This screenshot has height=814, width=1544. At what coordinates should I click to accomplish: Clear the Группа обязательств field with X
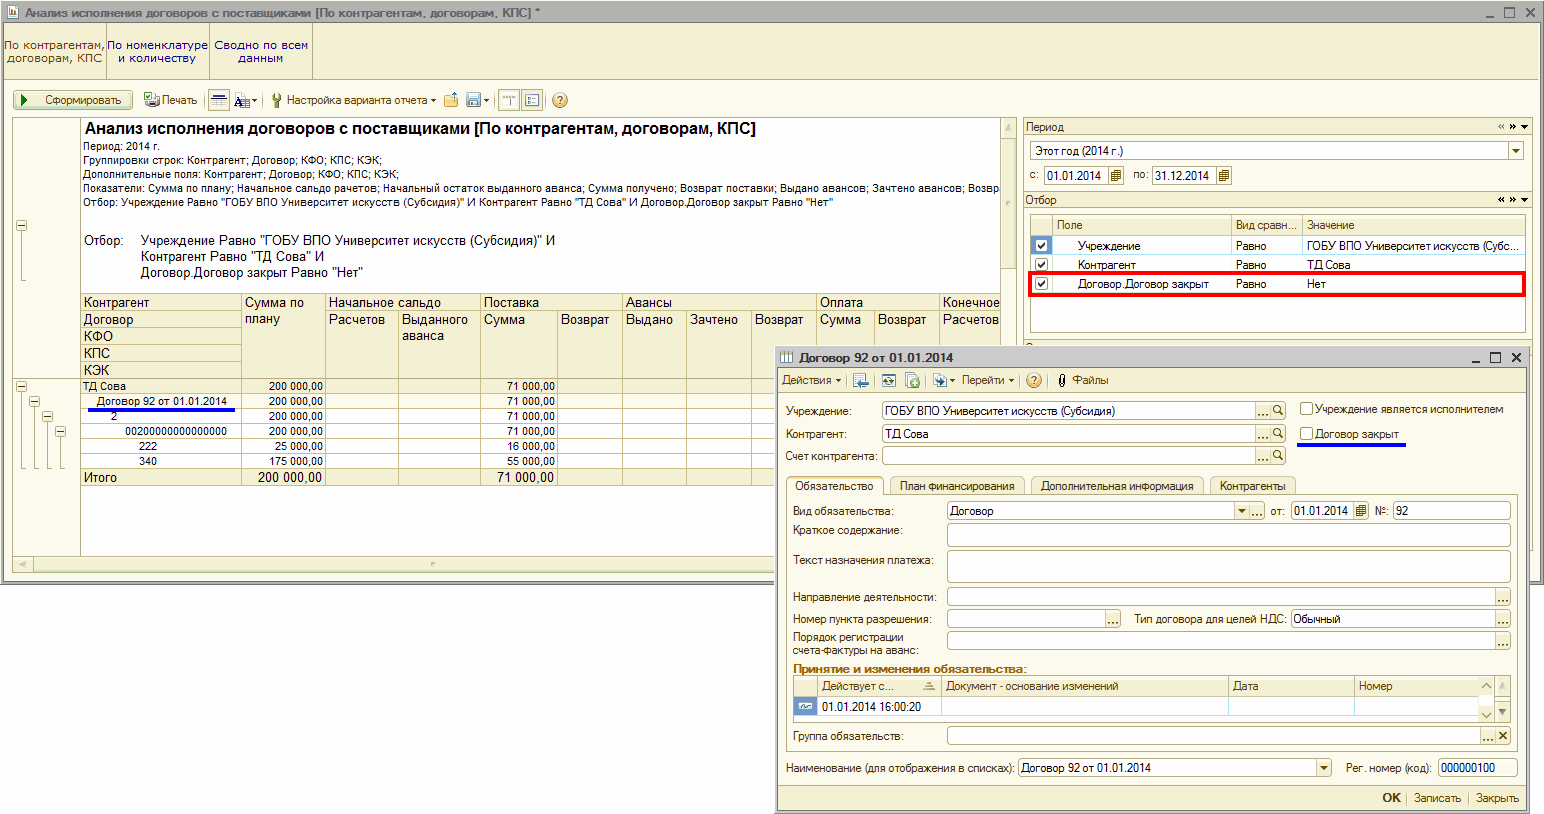coord(1503,736)
